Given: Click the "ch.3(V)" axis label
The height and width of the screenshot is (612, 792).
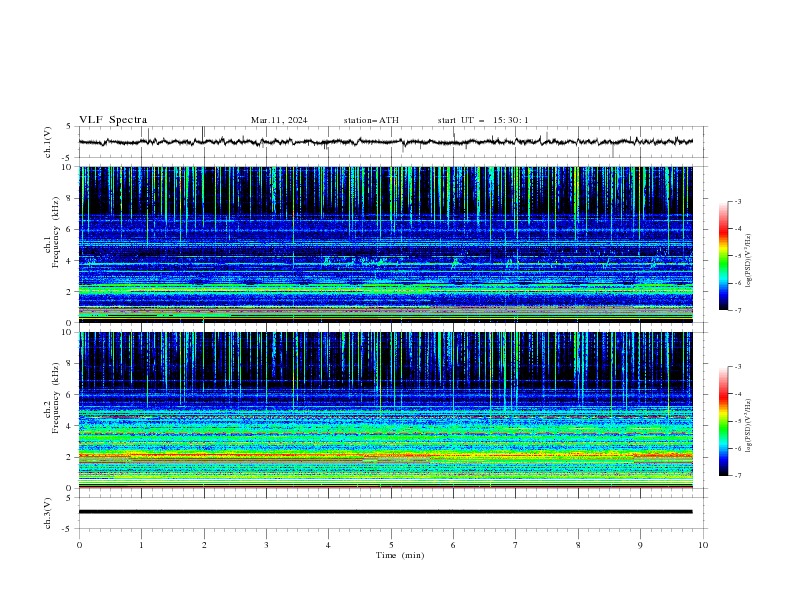Looking at the screenshot, I should click(x=48, y=513).
